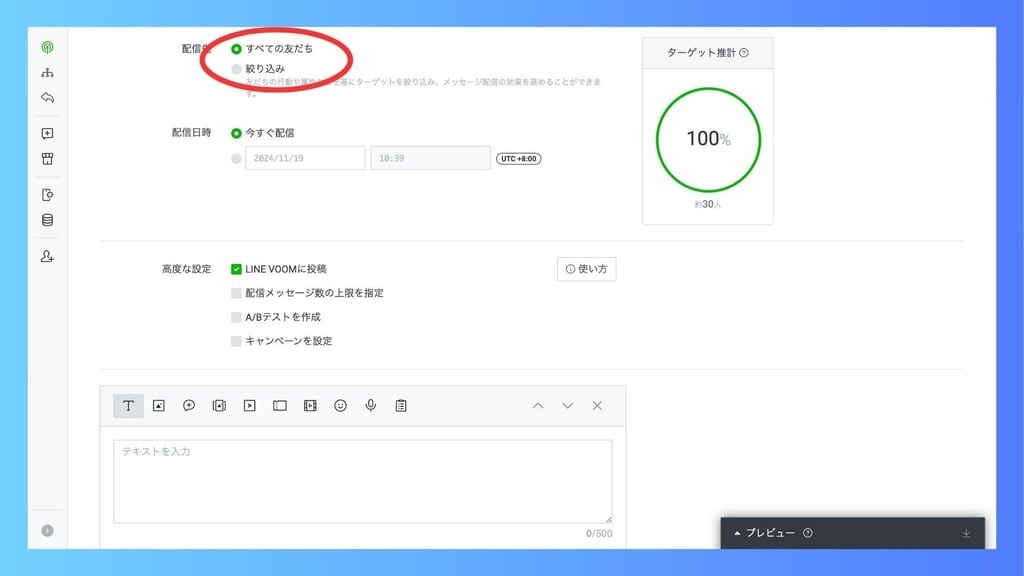Open the reply arrow icon in sidebar
Viewport: 1024px width, 576px height.
tap(47, 98)
